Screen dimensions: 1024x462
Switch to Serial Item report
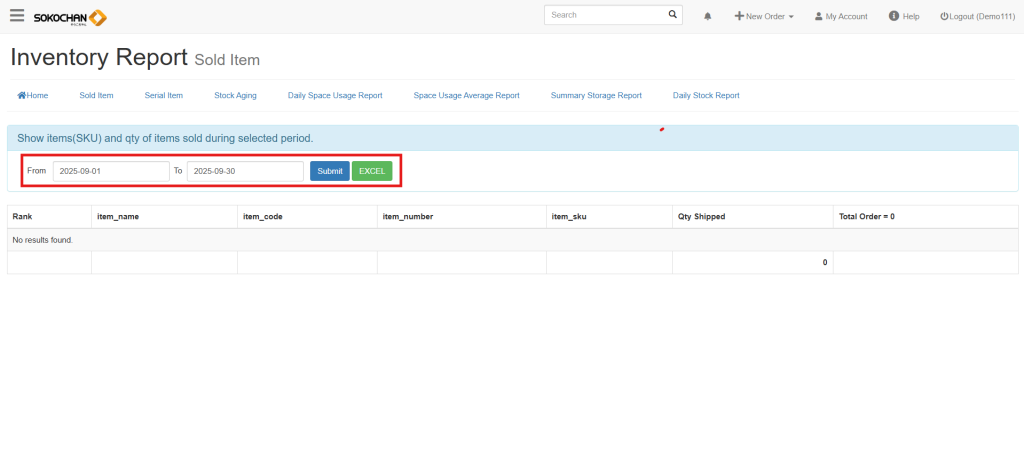tap(164, 96)
